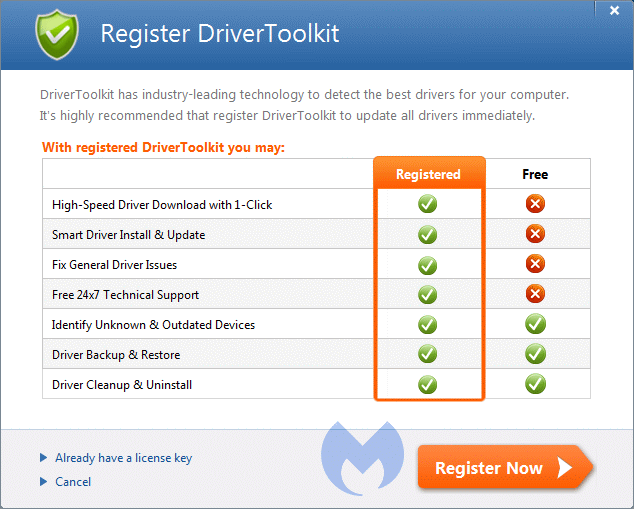The width and height of the screenshot is (634, 509).
Task: Click Free red X for Smart Driver Install
Action: point(535,234)
